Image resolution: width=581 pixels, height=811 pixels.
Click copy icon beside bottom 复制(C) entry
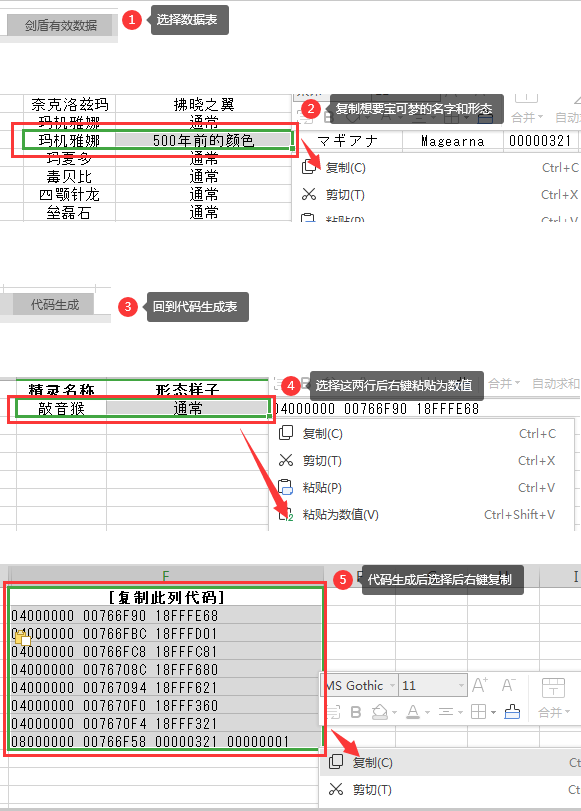(x=336, y=761)
